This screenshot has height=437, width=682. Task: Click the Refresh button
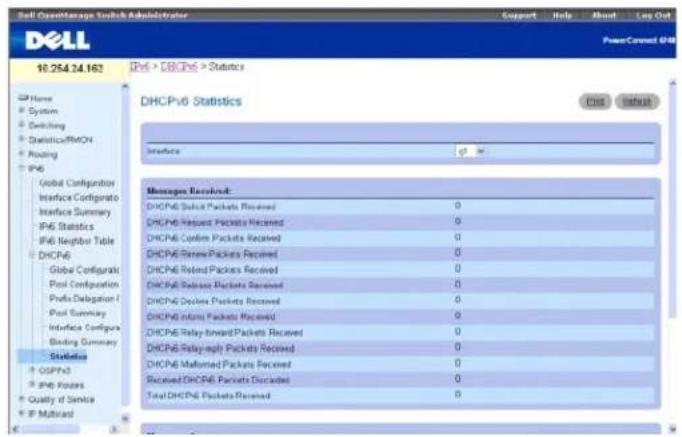(x=637, y=102)
